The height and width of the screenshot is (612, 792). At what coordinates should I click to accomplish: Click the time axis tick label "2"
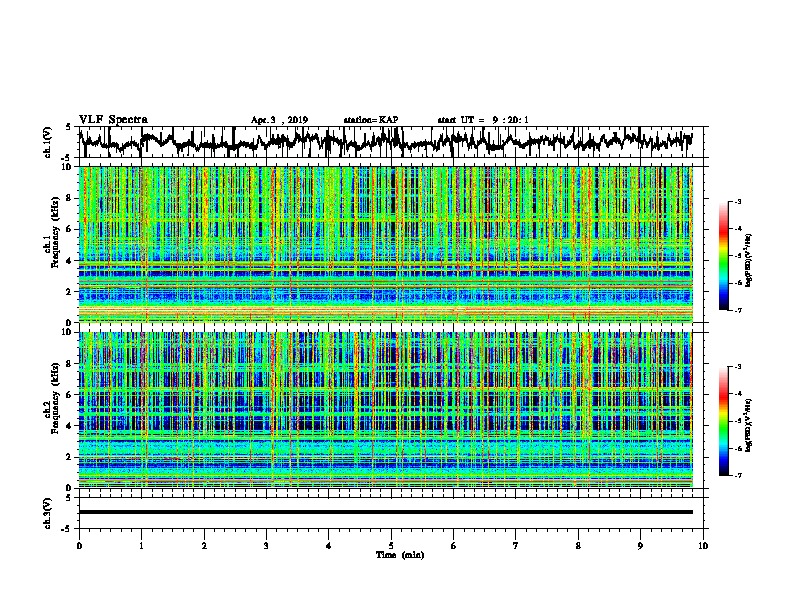click(x=204, y=546)
